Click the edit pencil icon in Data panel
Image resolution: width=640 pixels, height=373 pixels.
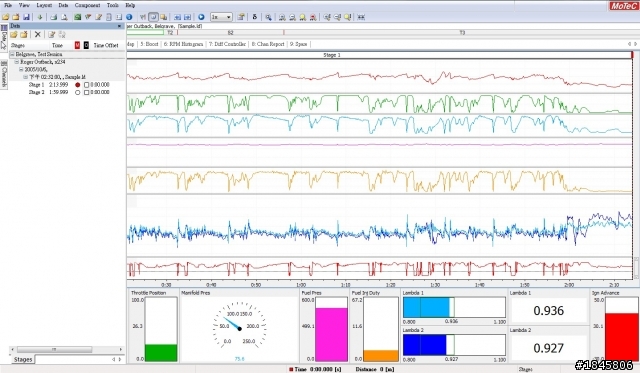51,35
